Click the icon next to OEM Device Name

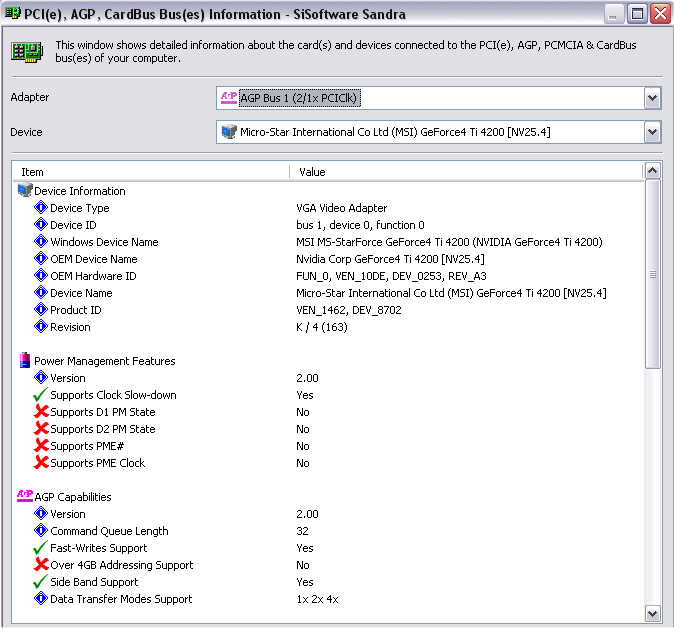(x=41, y=258)
